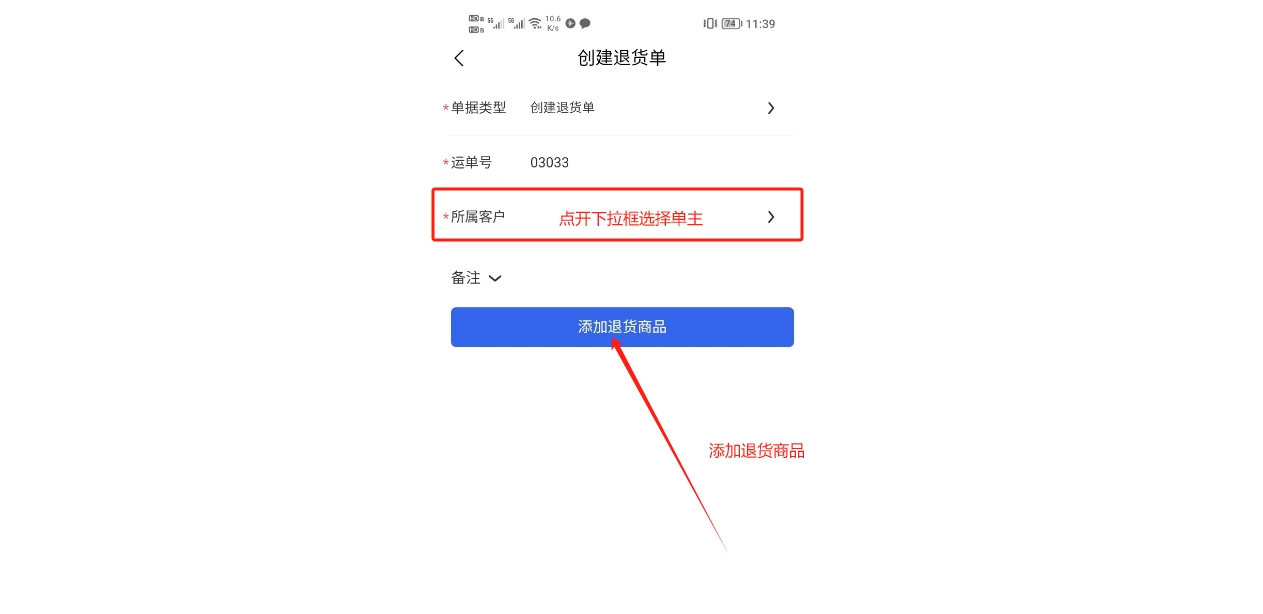Viewport: 1263px width, 614px height.
Task: Tap the 所属客户 label
Action: tap(478, 217)
